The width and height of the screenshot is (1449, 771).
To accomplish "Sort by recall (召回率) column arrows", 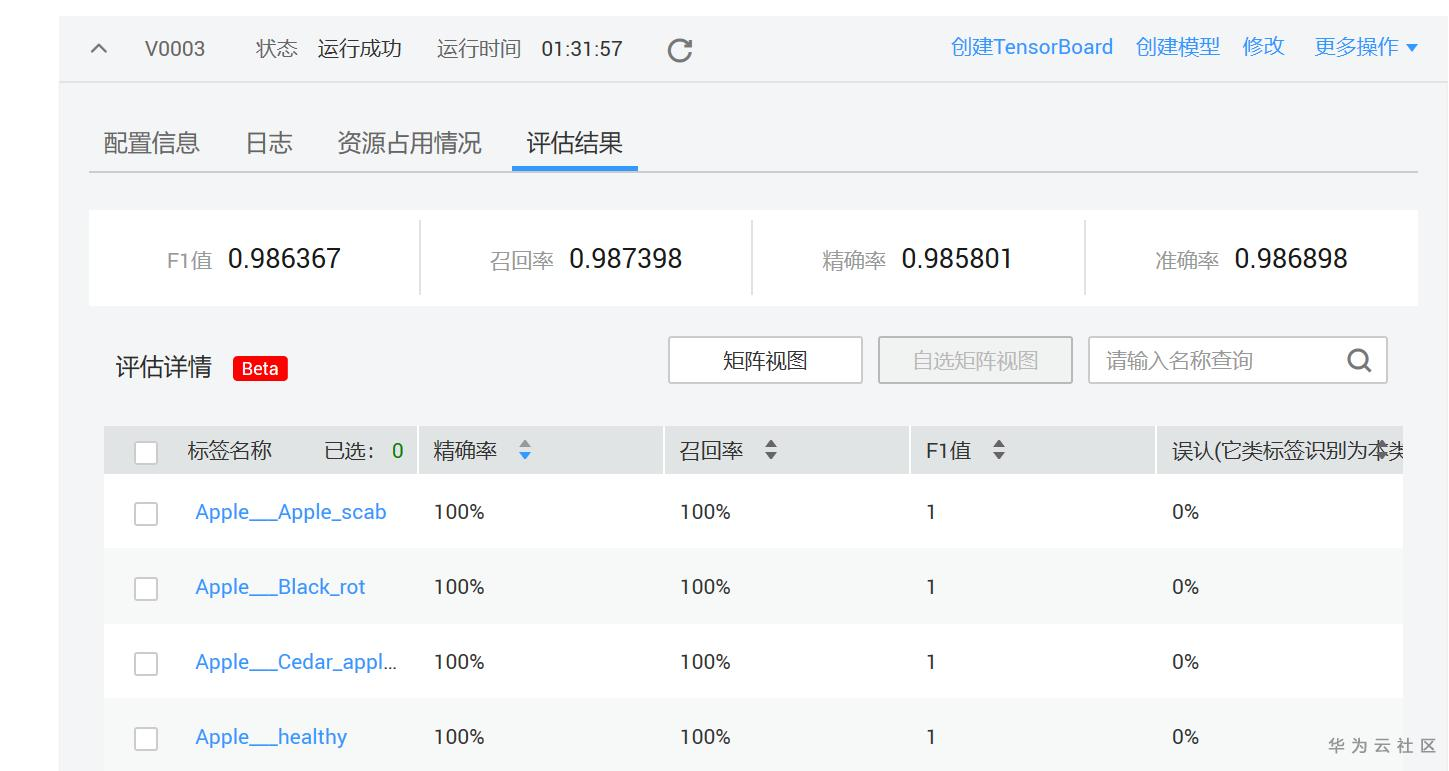I will (771, 451).
